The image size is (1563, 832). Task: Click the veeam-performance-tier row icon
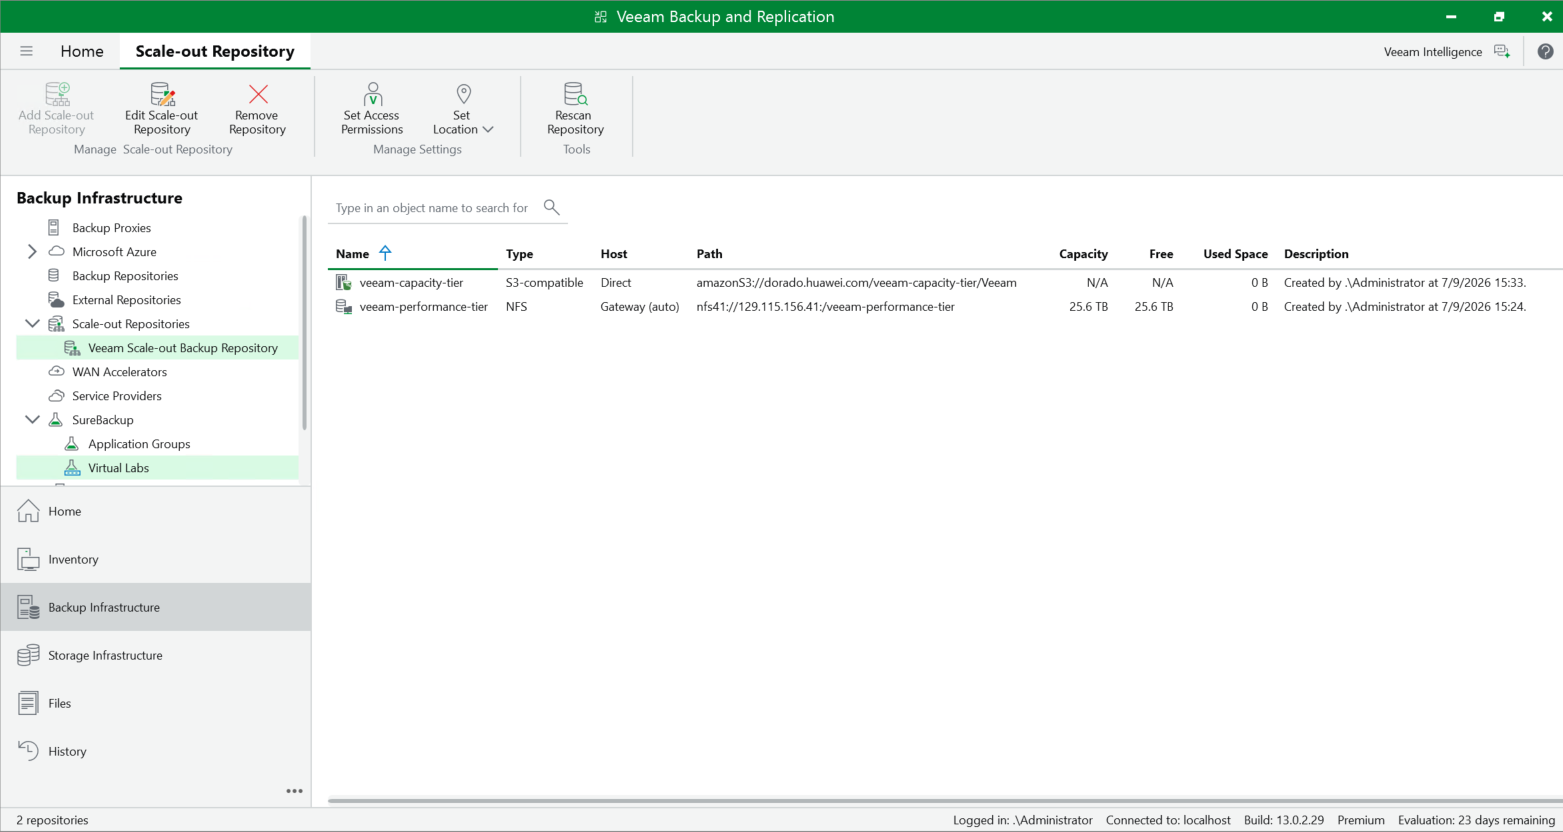point(343,307)
